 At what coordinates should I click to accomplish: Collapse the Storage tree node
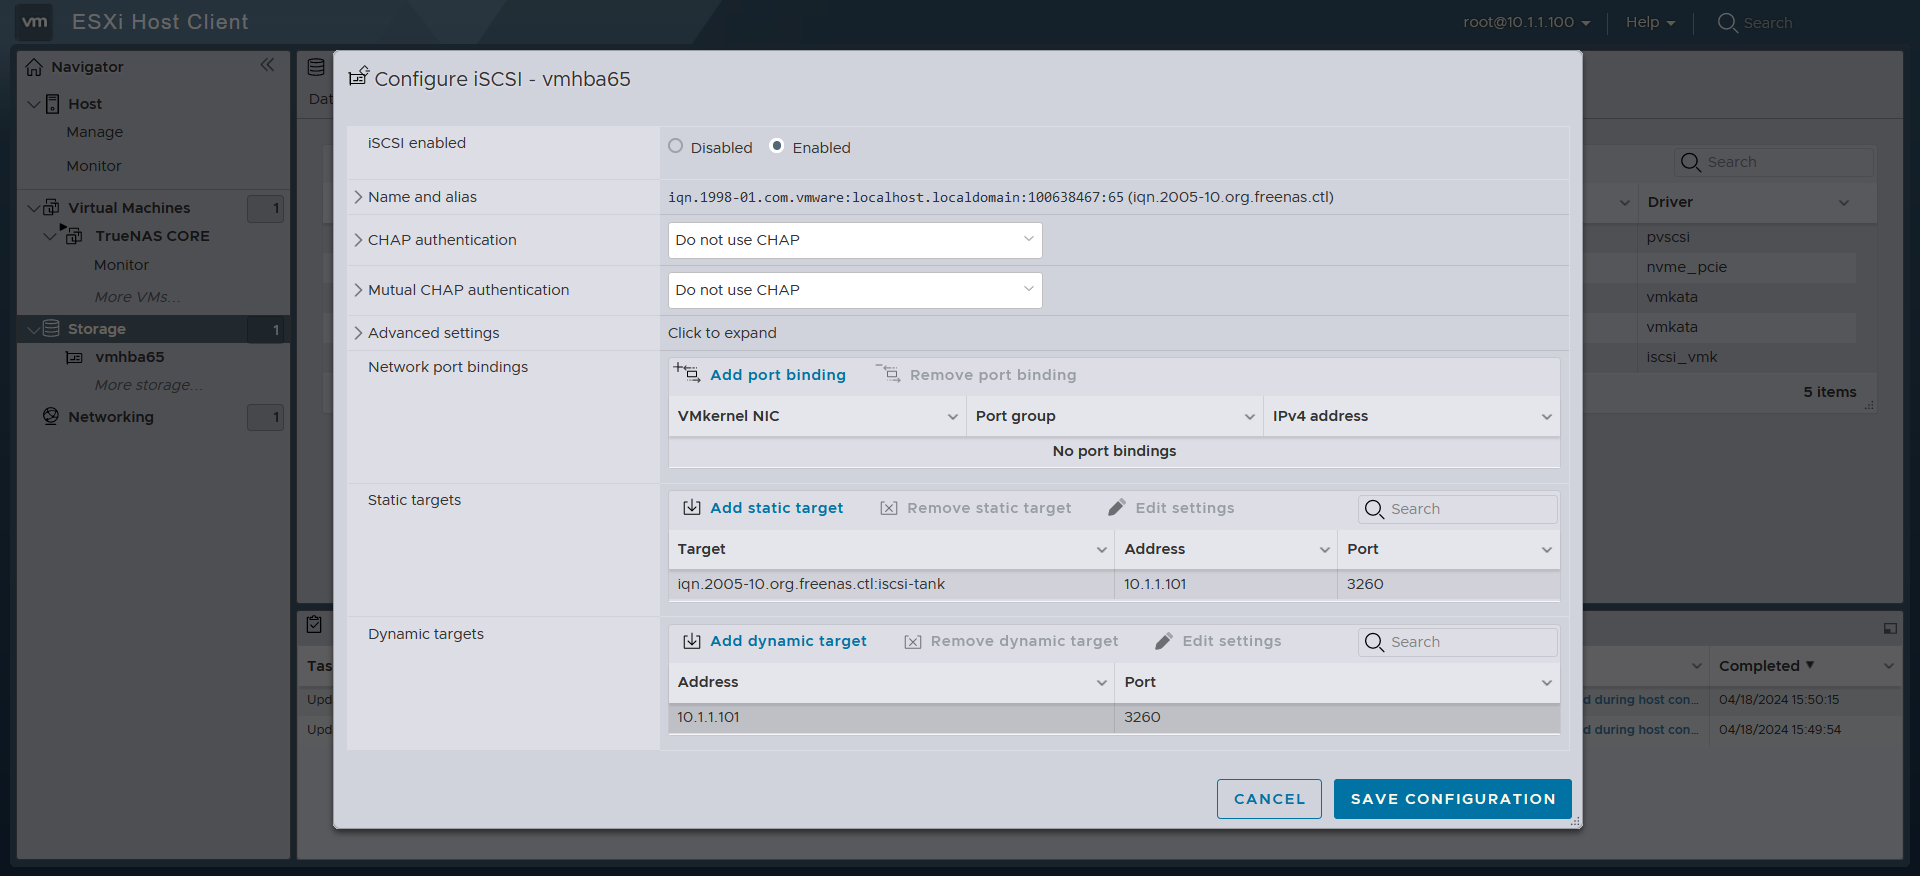point(34,329)
